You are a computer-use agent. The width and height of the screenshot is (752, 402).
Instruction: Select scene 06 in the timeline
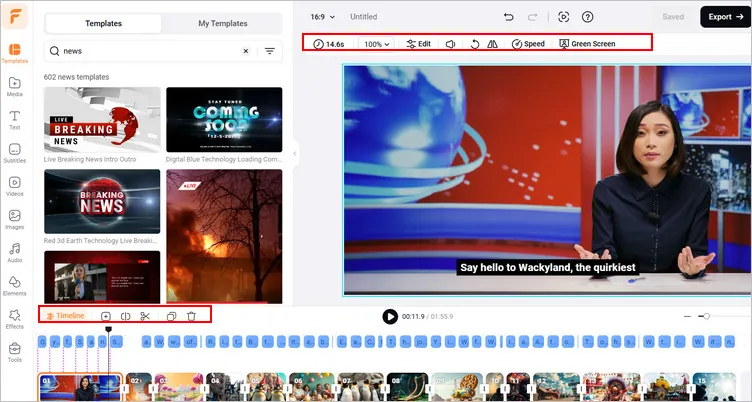coord(312,387)
